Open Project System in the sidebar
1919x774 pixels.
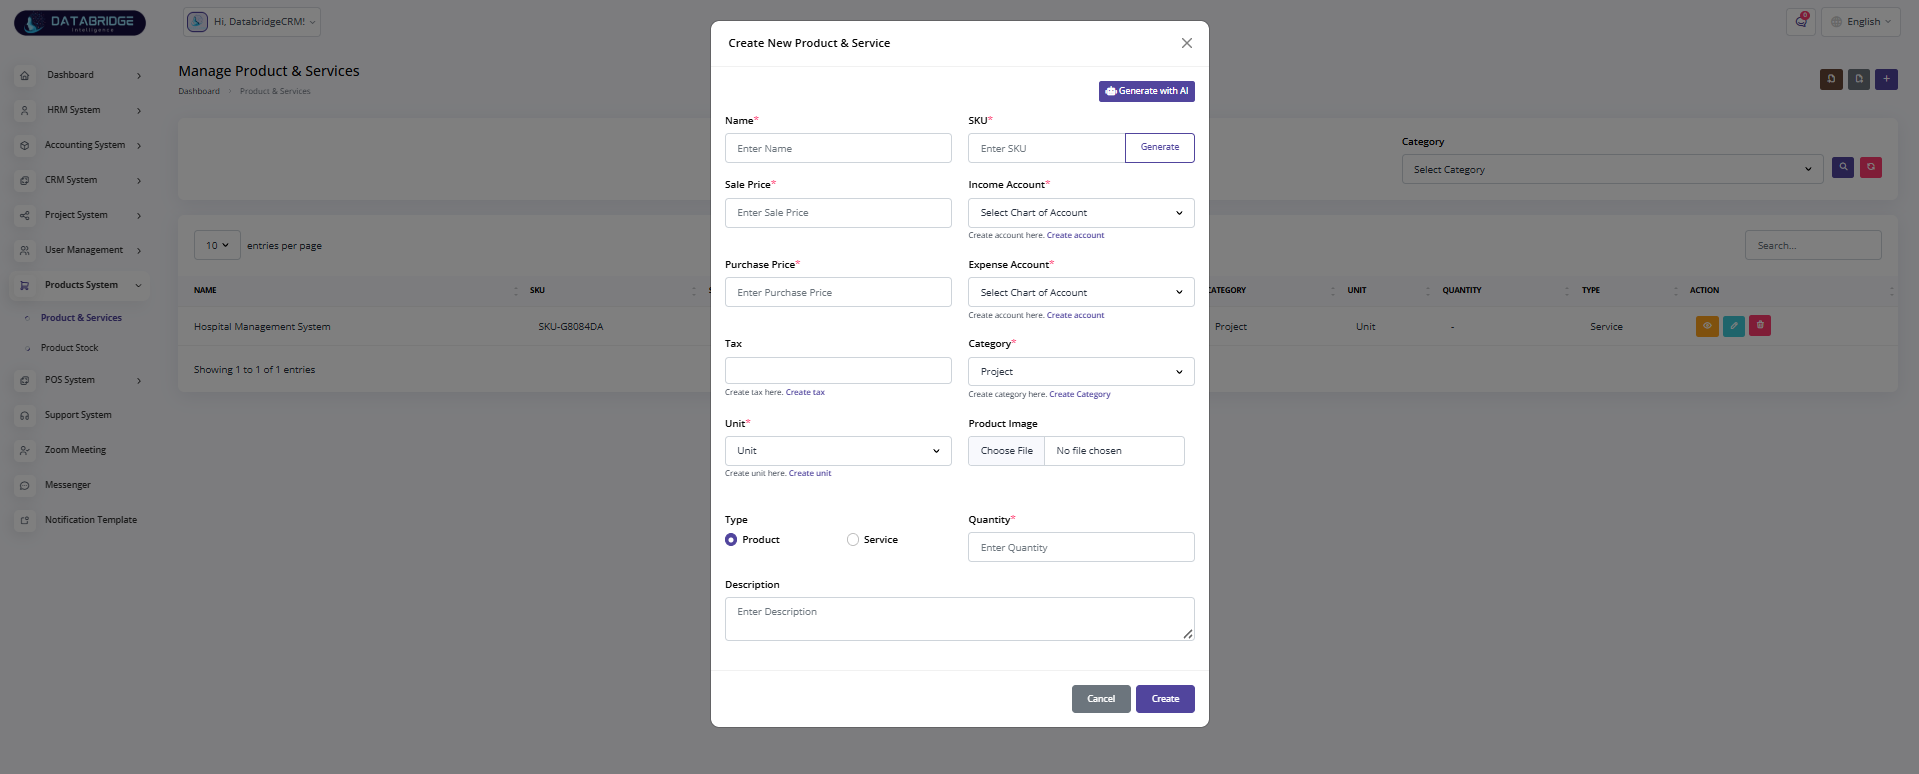tap(80, 215)
